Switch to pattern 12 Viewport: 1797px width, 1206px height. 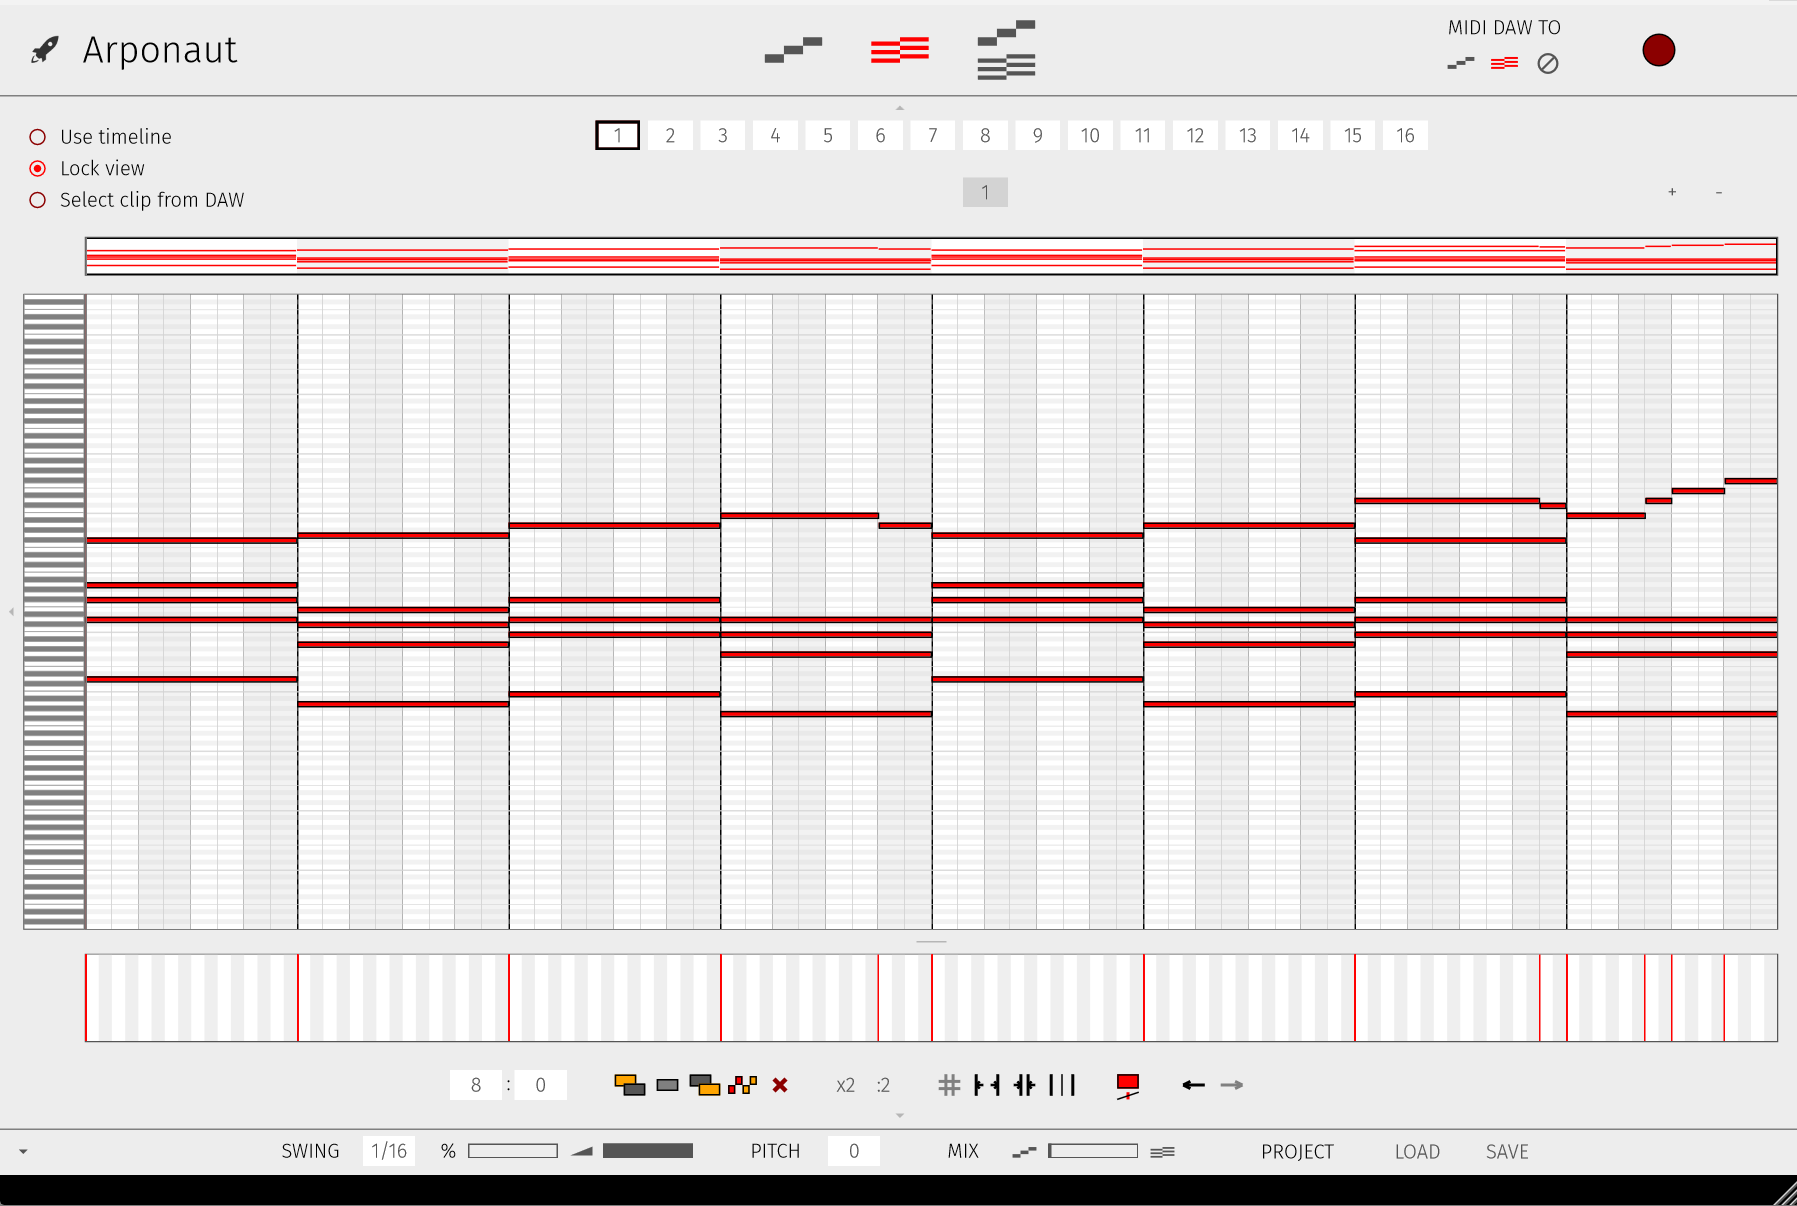tap(1195, 135)
